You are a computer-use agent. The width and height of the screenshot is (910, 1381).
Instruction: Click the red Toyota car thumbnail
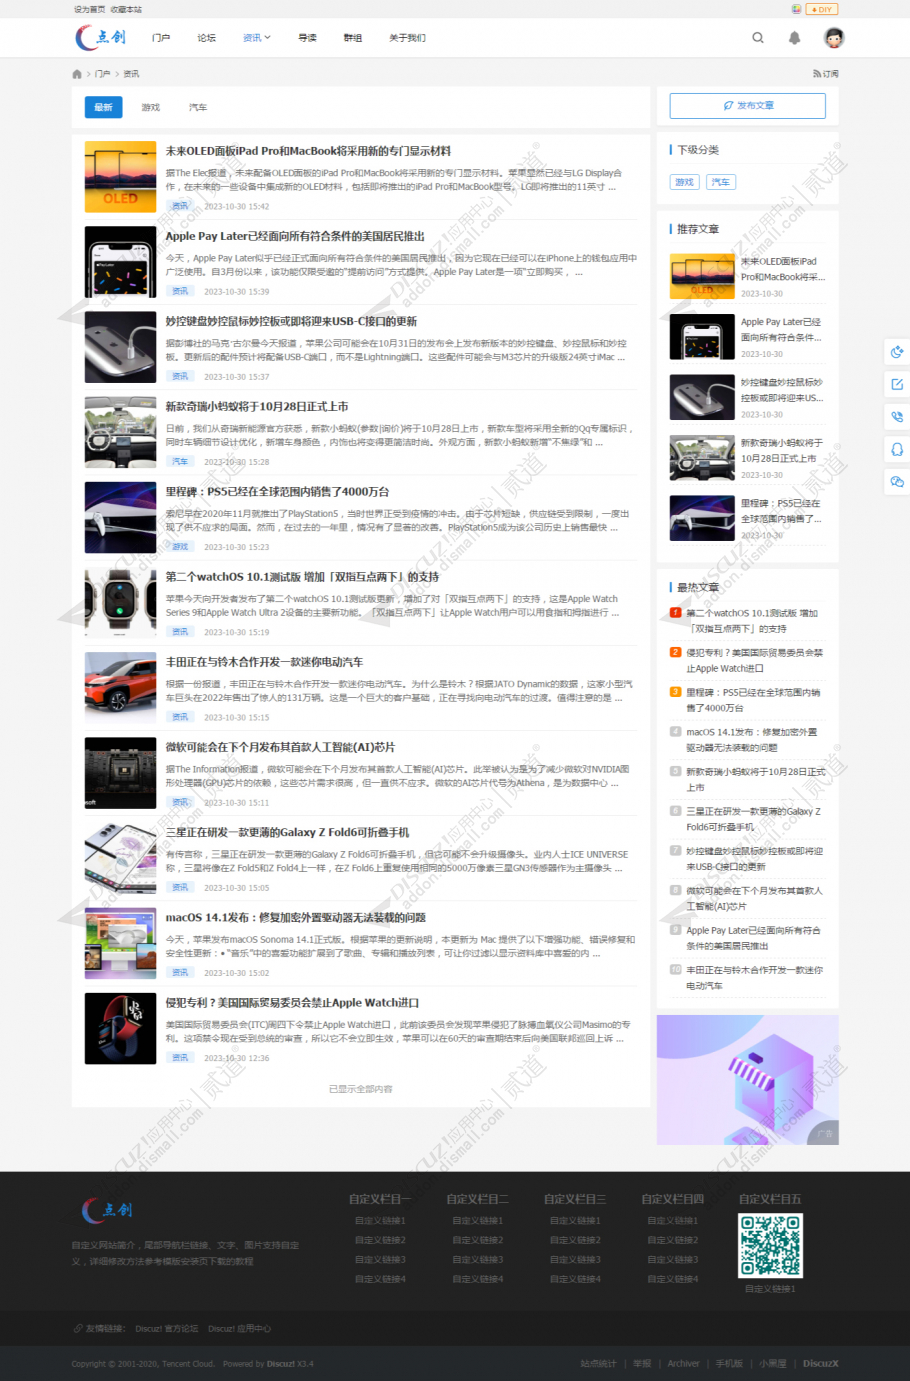[120, 688]
